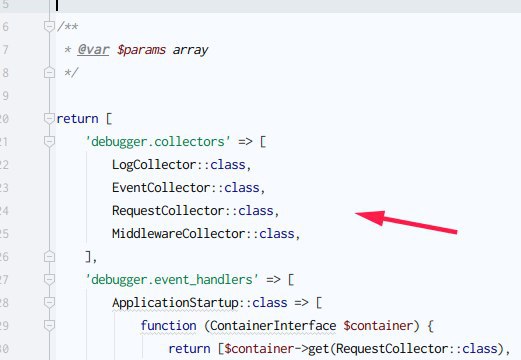Click LogCollector class reference

pos(154,165)
